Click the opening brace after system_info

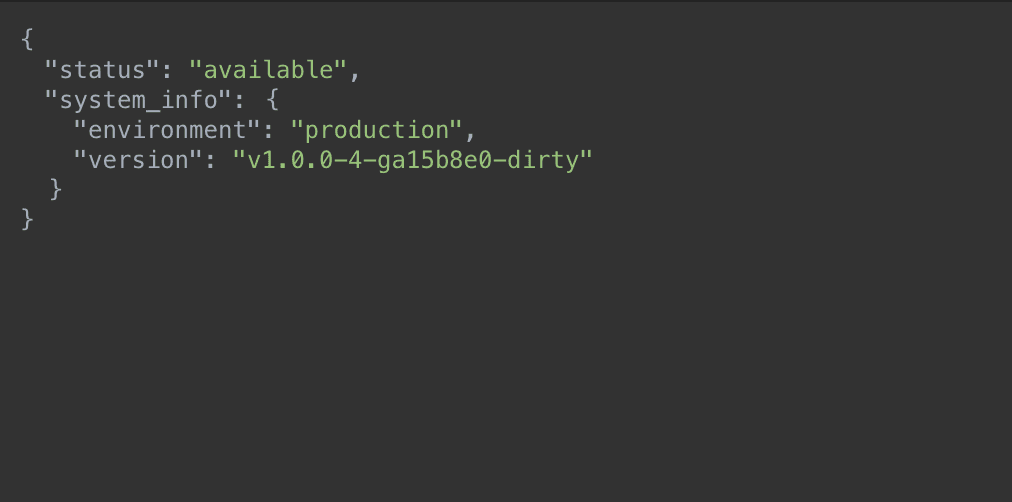coord(272,100)
